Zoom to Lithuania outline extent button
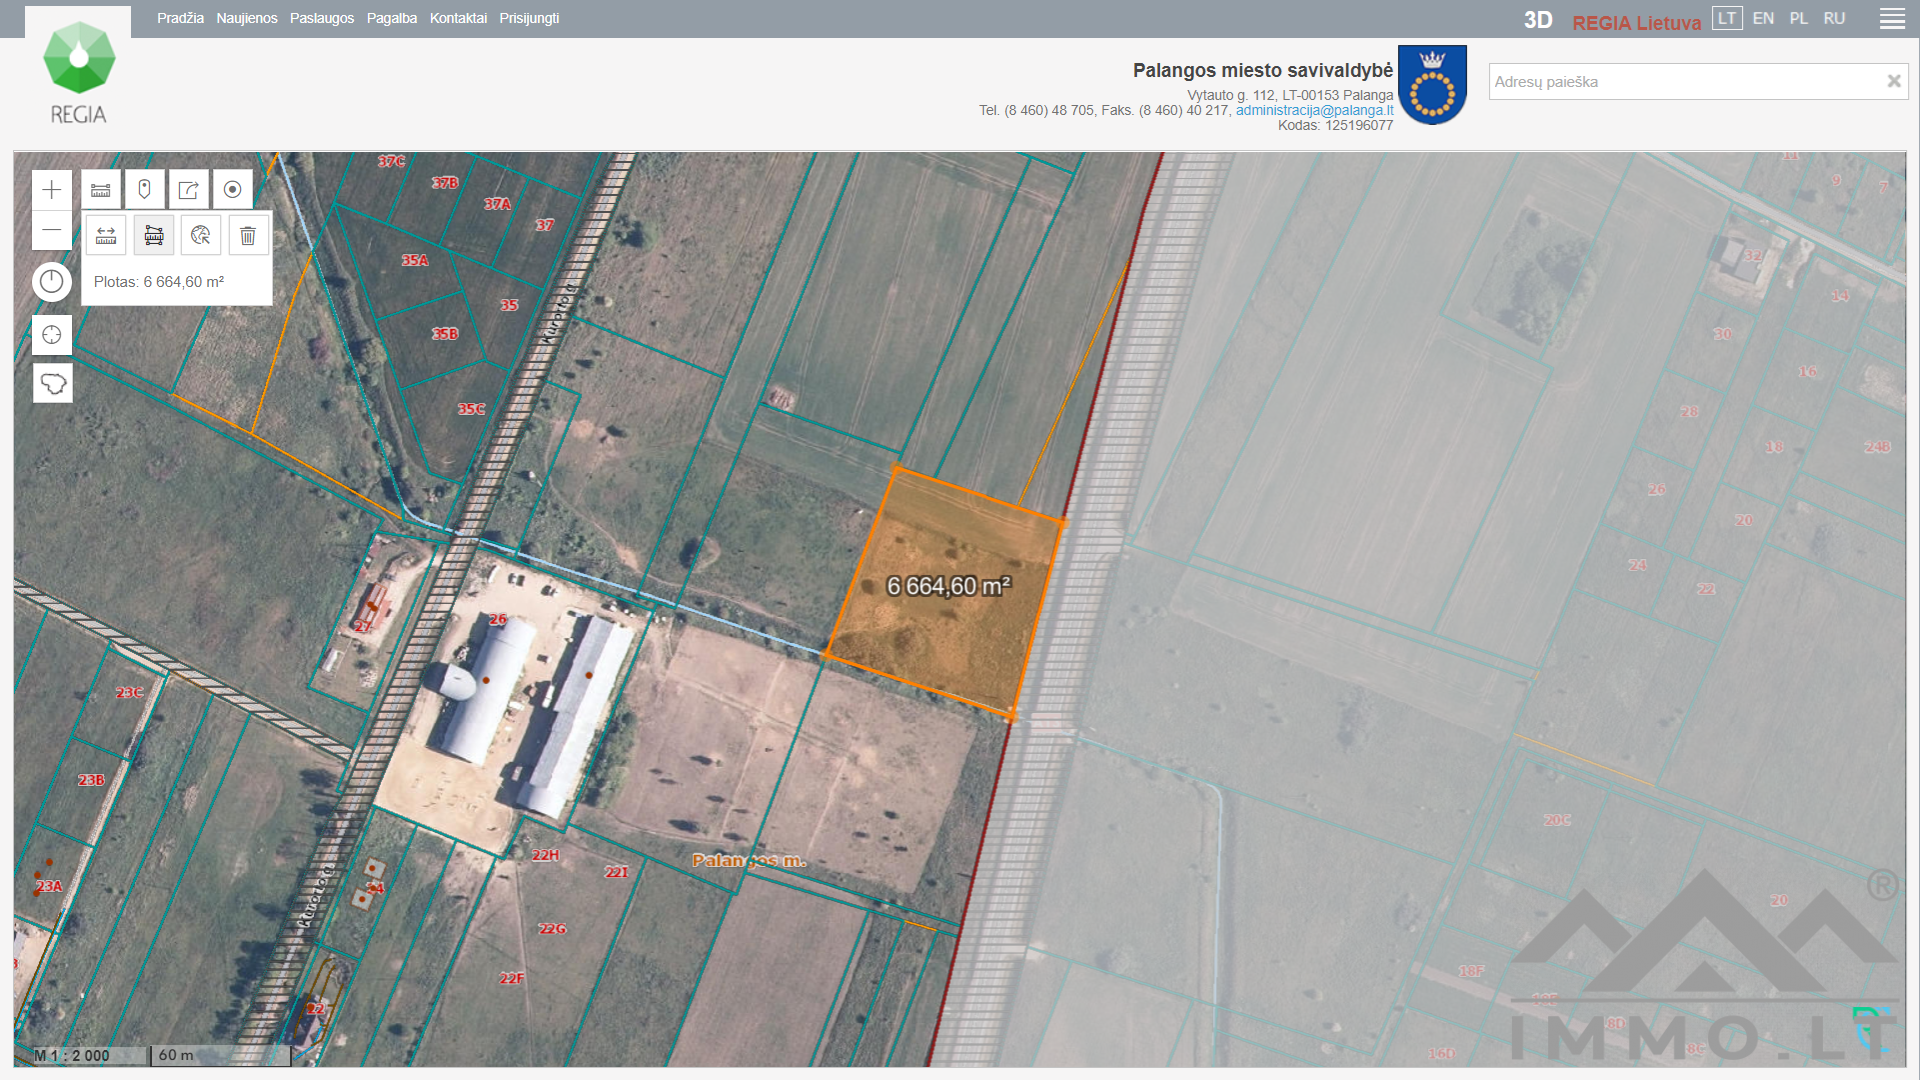The height and width of the screenshot is (1080, 1920). tap(52, 383)
